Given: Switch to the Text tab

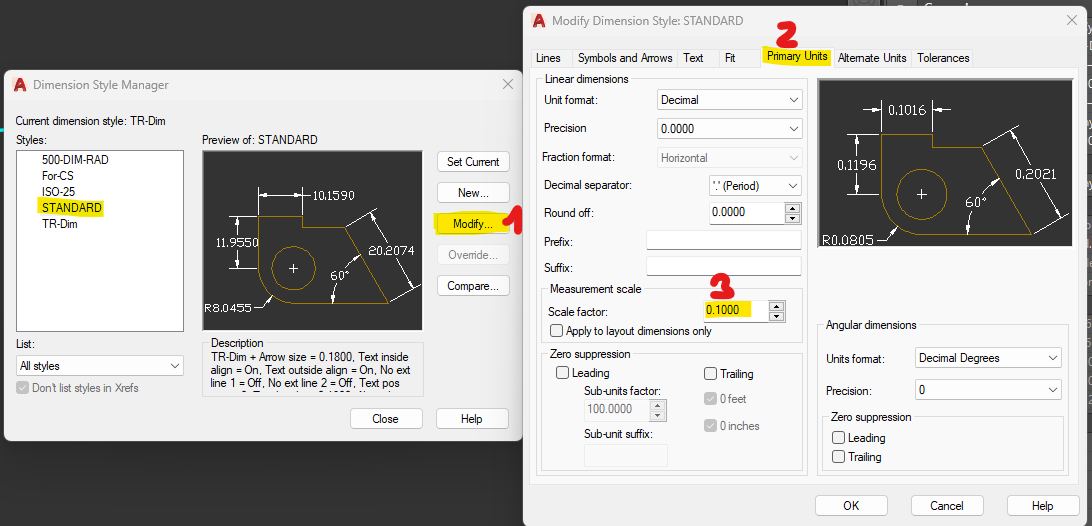Looking at the screenshot, I should [x=693, y=58].
